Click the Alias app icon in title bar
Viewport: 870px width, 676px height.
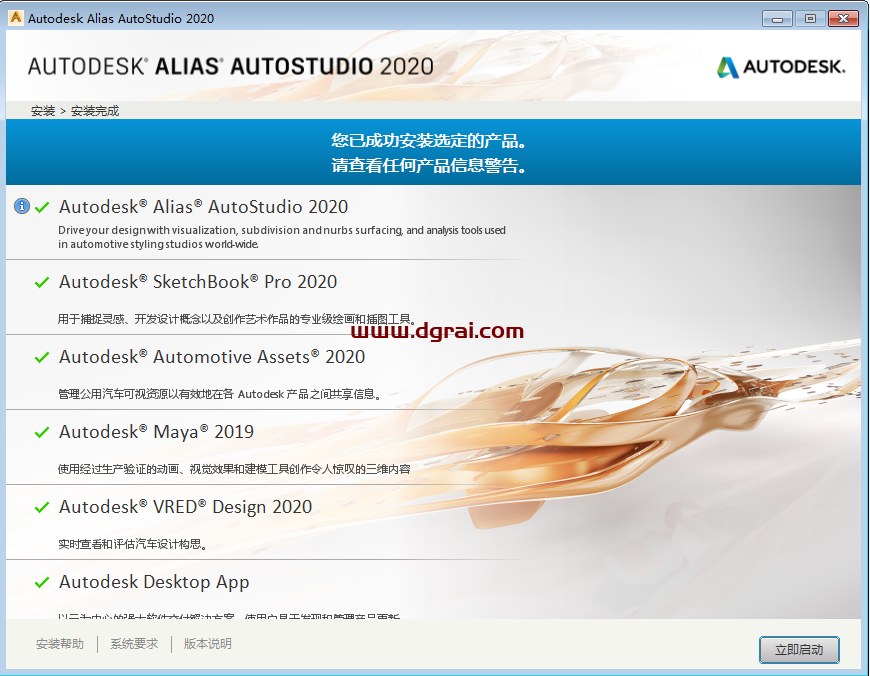(16, 18)
